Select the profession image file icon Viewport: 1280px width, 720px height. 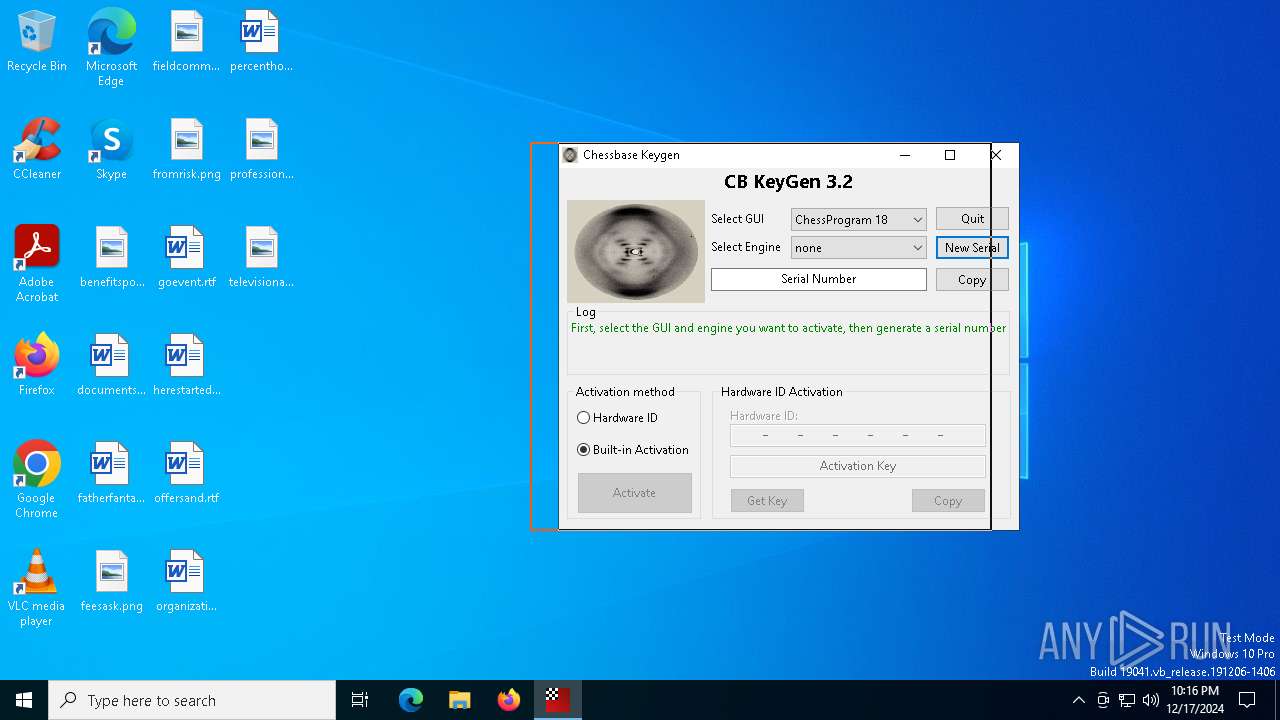[261, 149]
